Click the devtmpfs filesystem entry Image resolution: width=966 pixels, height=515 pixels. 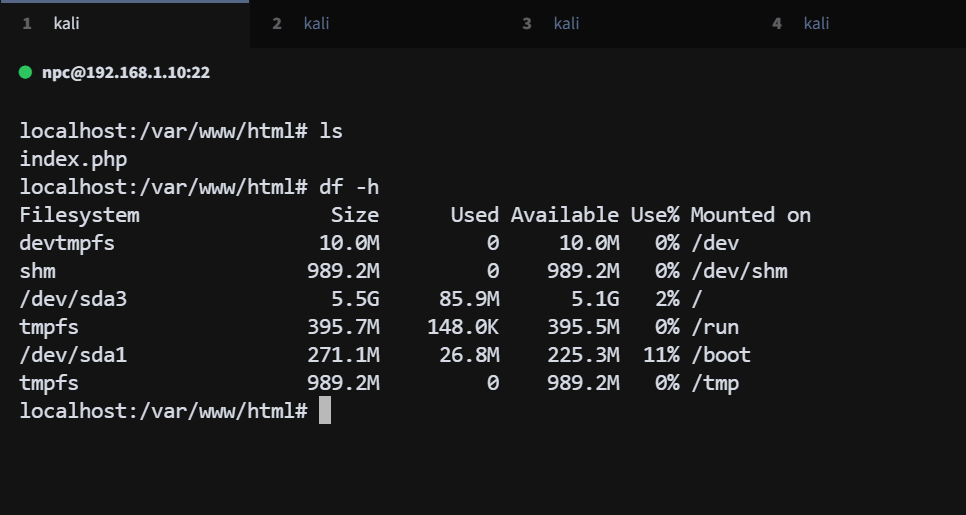click(67, 242)
